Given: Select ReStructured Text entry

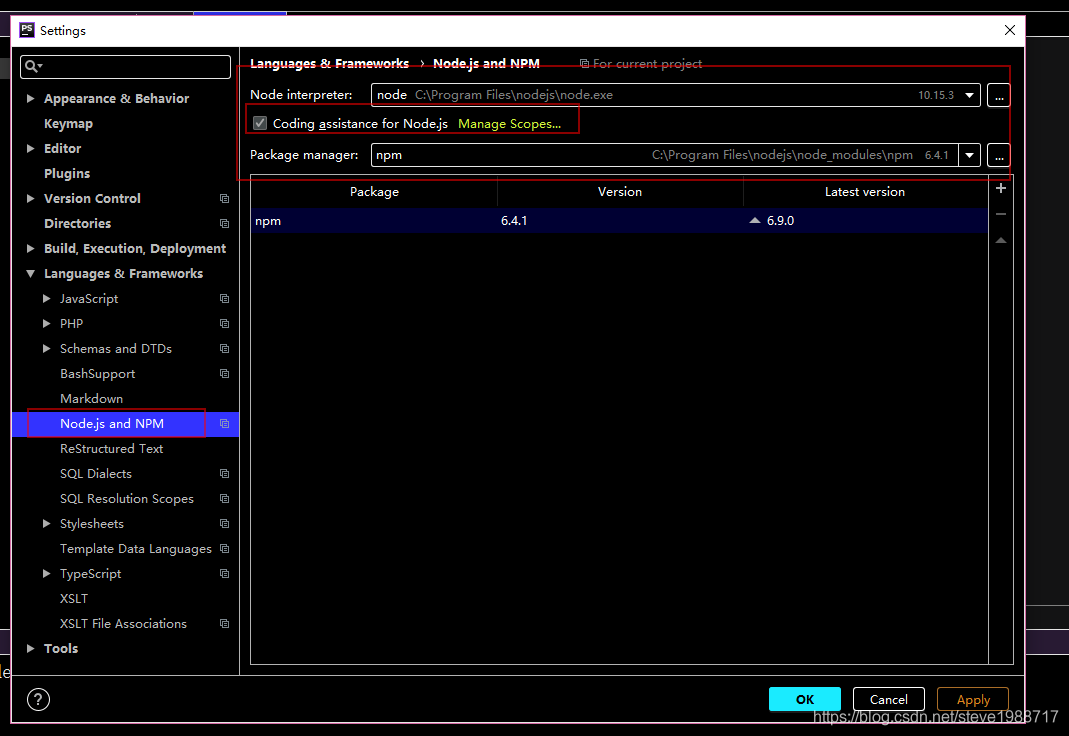Looking at the screenshot, I should click(x=111, y=448).
